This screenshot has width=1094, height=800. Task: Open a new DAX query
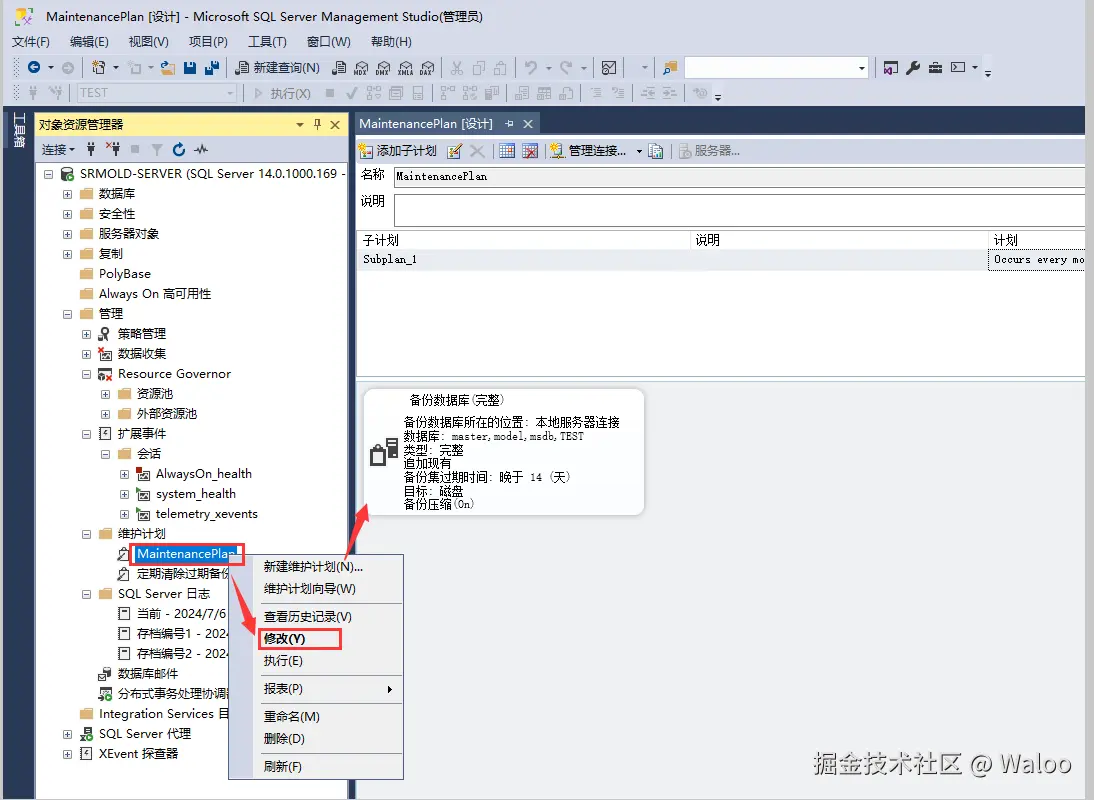pos(427,68)
